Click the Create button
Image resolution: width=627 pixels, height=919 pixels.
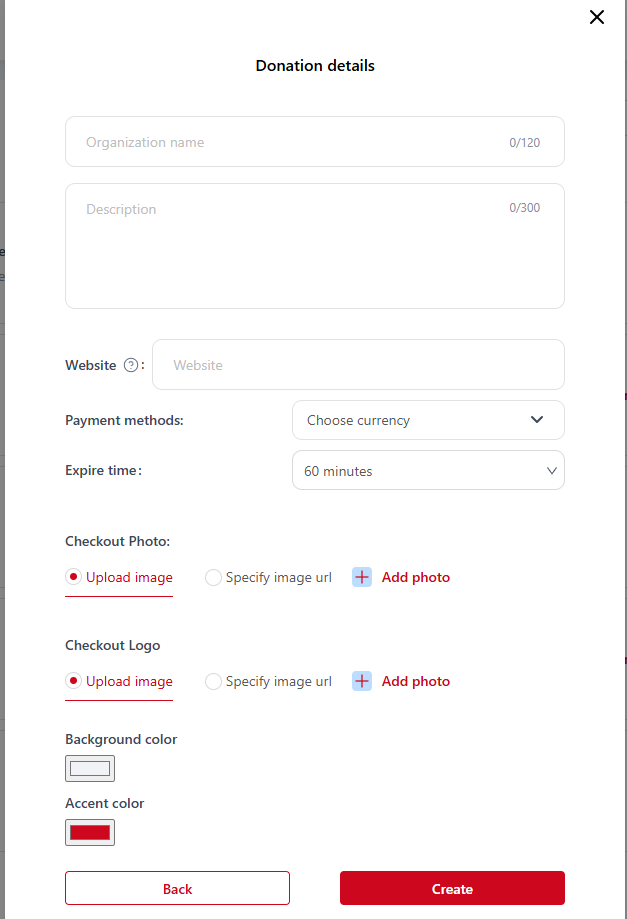(452, 888)
